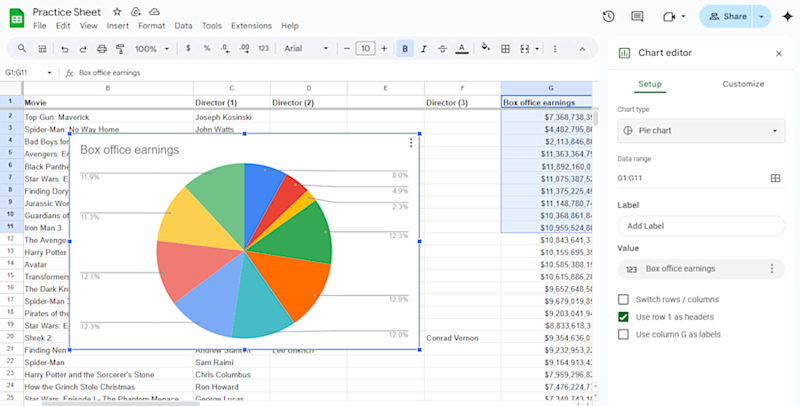
Task: Open the comments icon
Action: point(637,16)
